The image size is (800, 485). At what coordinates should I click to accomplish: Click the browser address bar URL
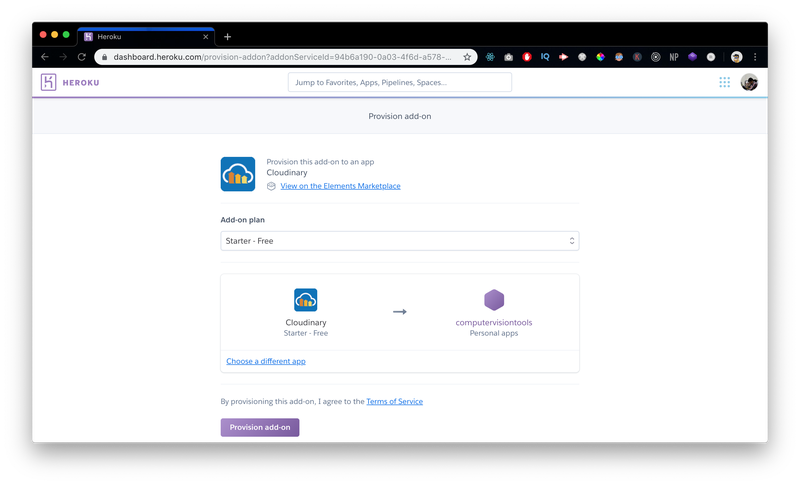pyautogui.click(x=282, y=57)
